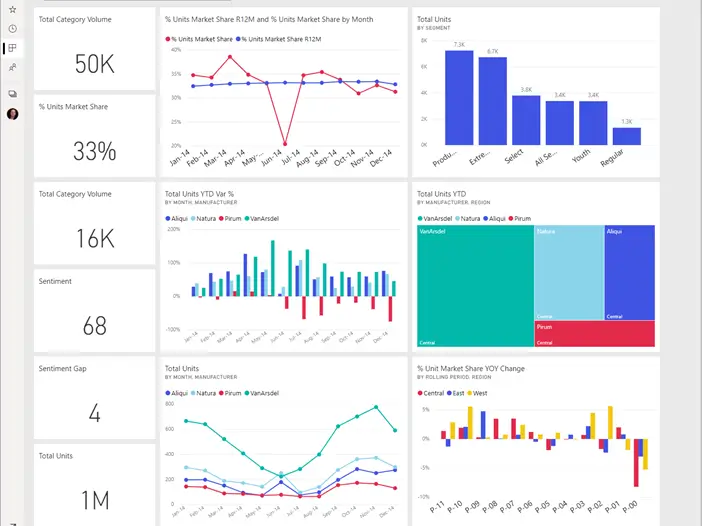Click the red Pirum treemap block
Viewport: 702px width, 526px height.
coord(594,334)
